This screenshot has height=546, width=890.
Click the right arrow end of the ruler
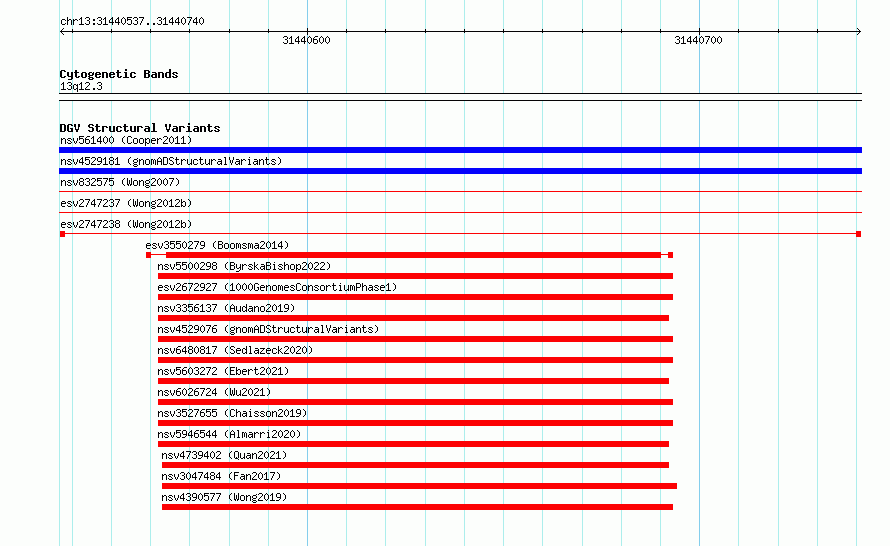pyautogui.click(x=858, y=32)
